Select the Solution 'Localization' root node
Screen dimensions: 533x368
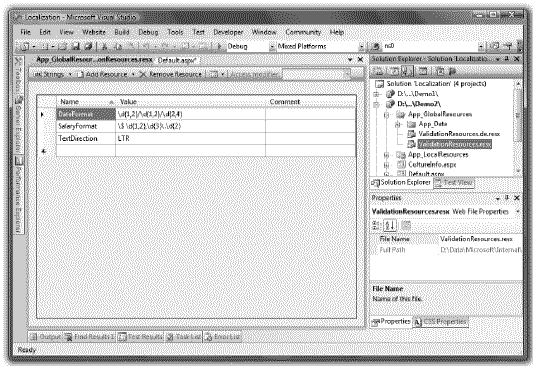pos(436,84)
